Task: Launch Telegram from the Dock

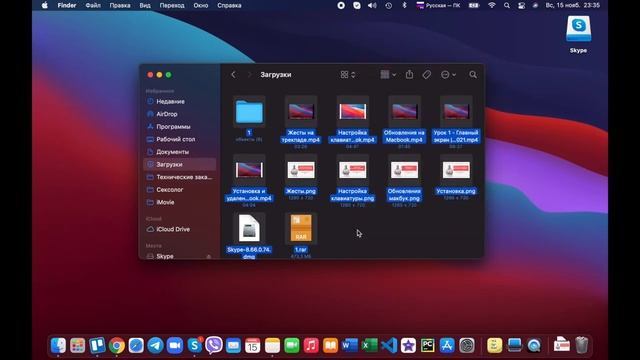Action: [156, 345]
